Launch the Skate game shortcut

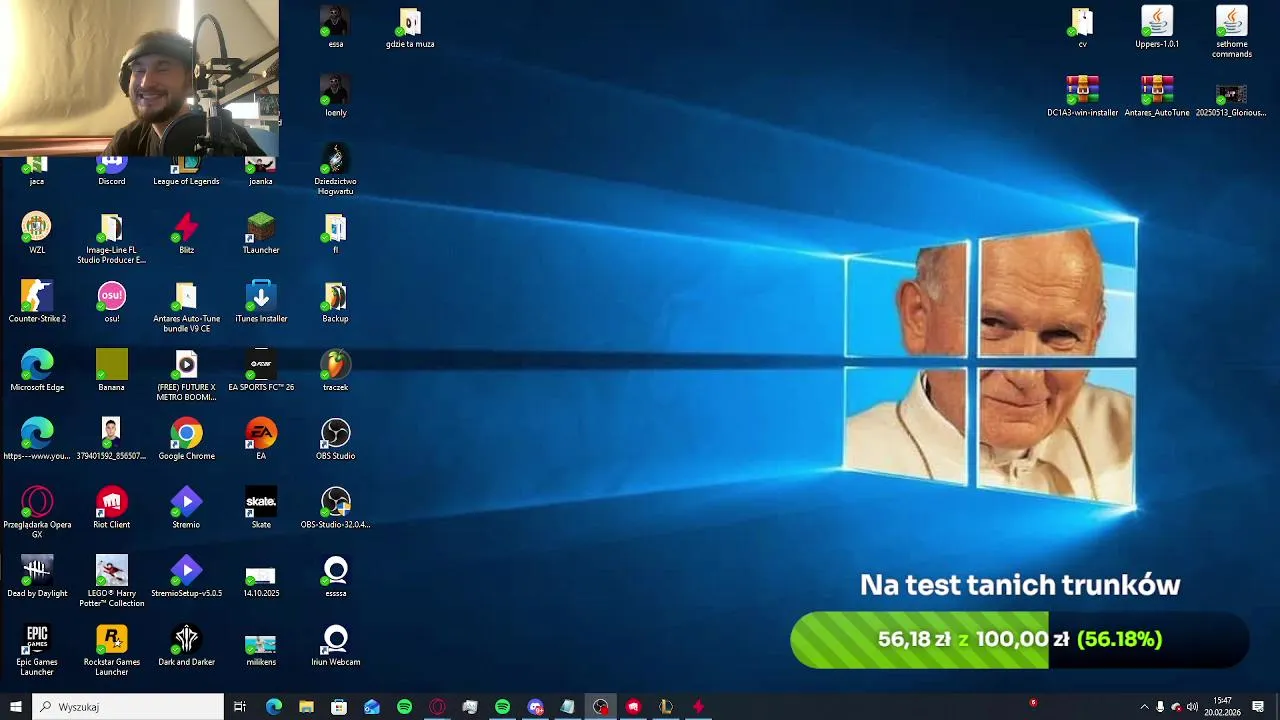click(x=261, y=508)
